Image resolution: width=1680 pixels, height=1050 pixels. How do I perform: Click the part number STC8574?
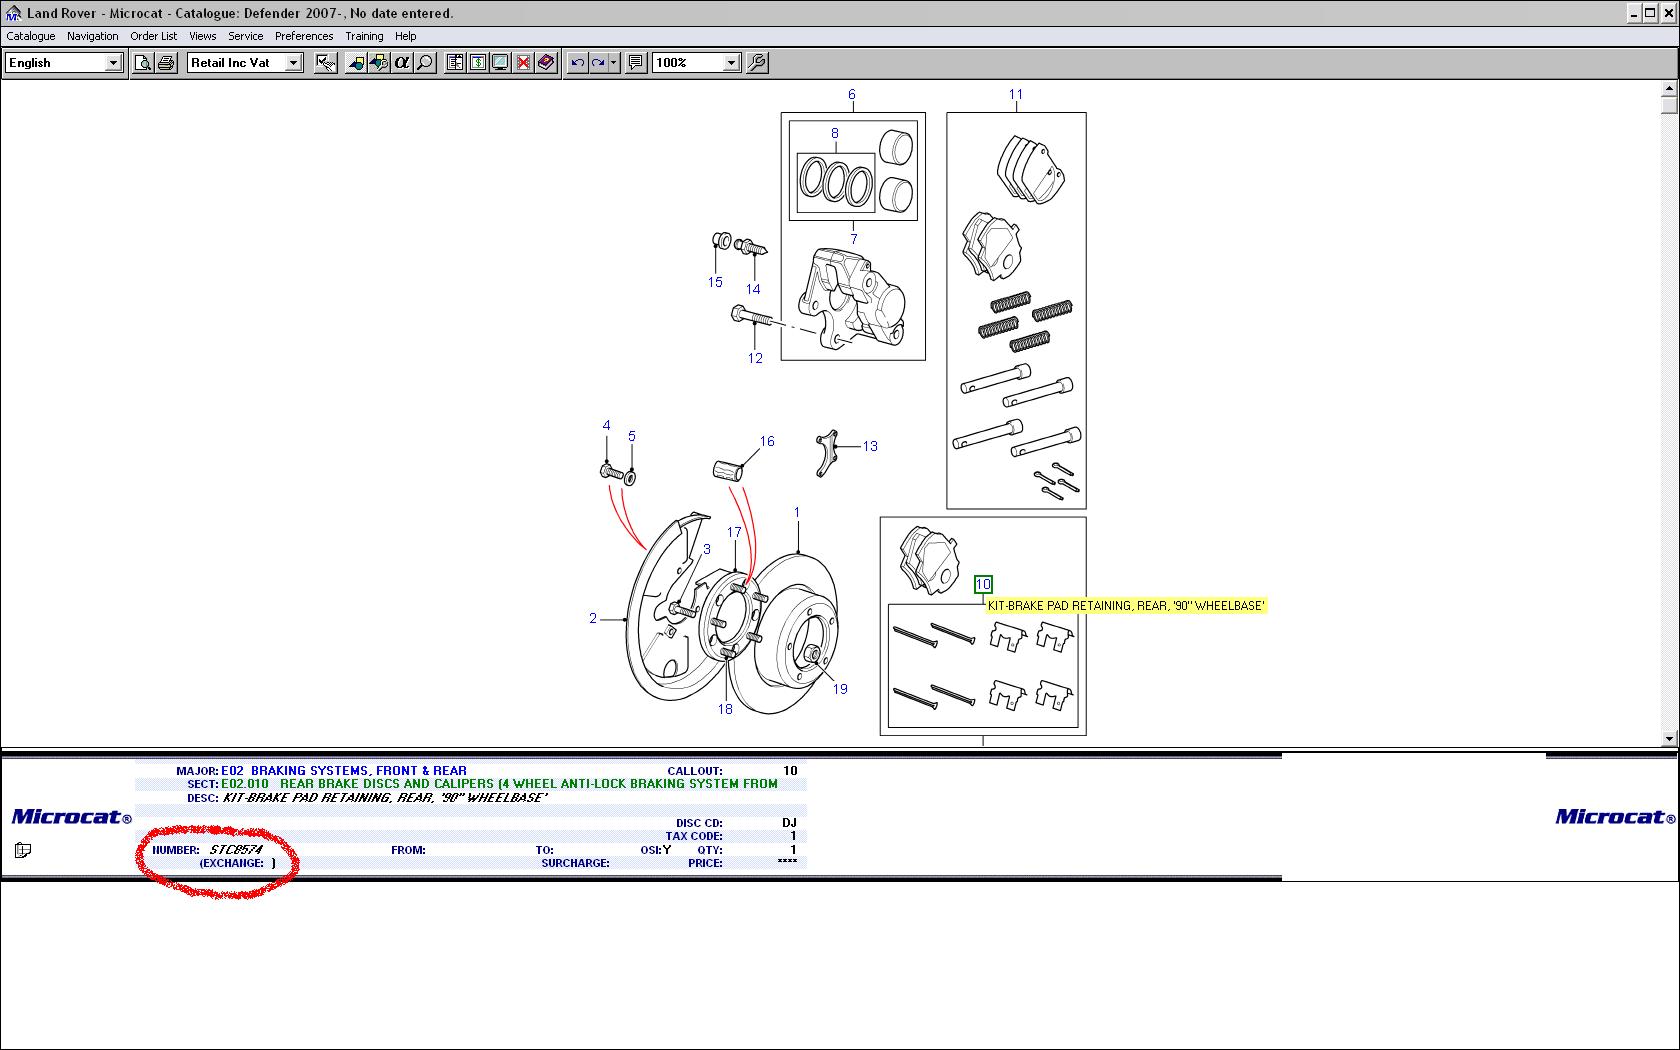pyautogui.click(x=236, y=850)
